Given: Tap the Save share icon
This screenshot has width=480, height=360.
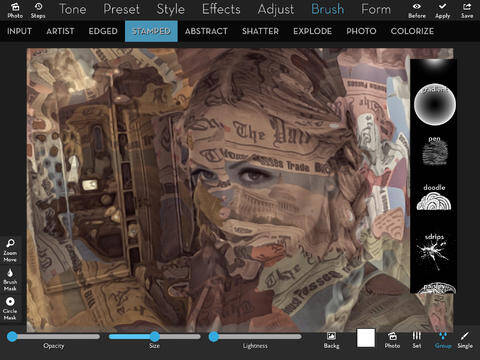Looking at the screenshot, I should [467, 10].
